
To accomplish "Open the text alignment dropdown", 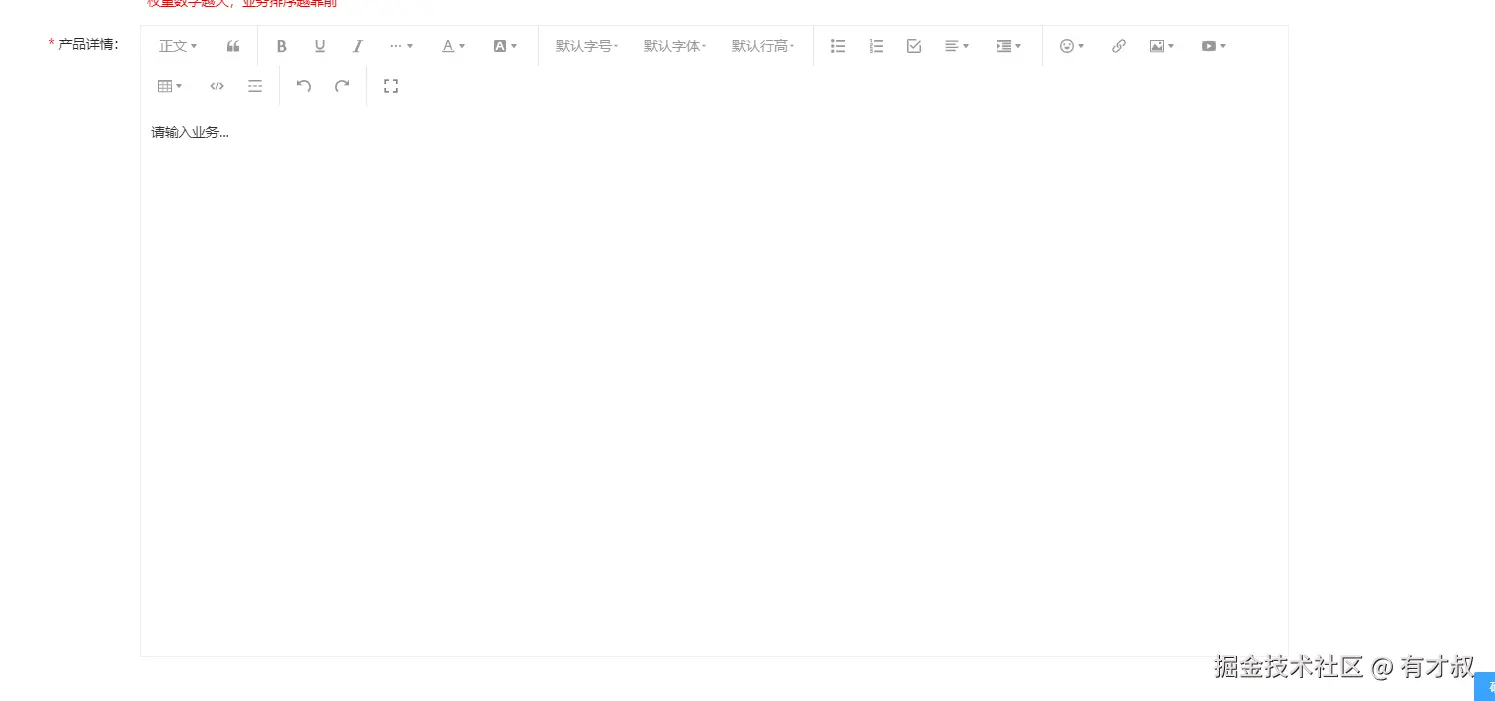I will [957, 46].
